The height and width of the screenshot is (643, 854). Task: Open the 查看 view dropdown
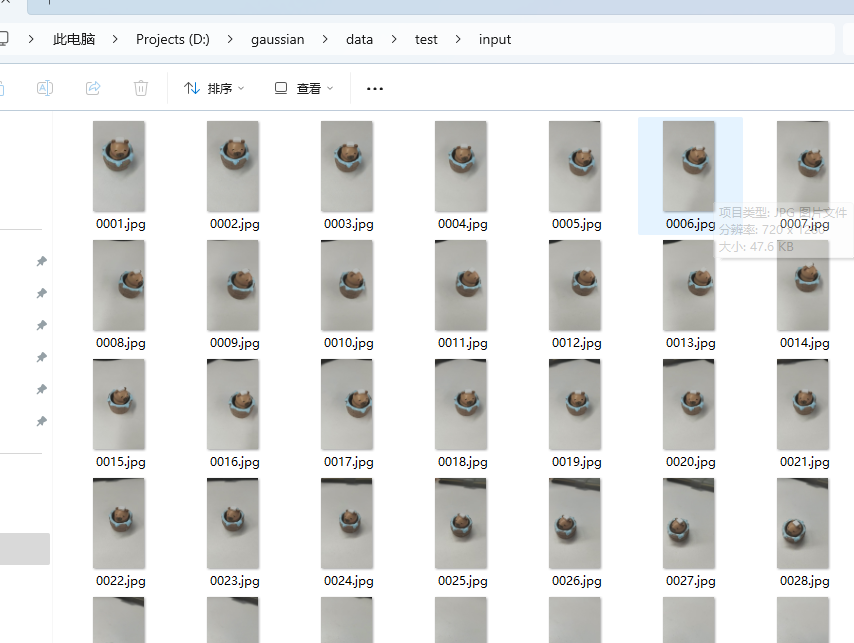coord(304,89)
